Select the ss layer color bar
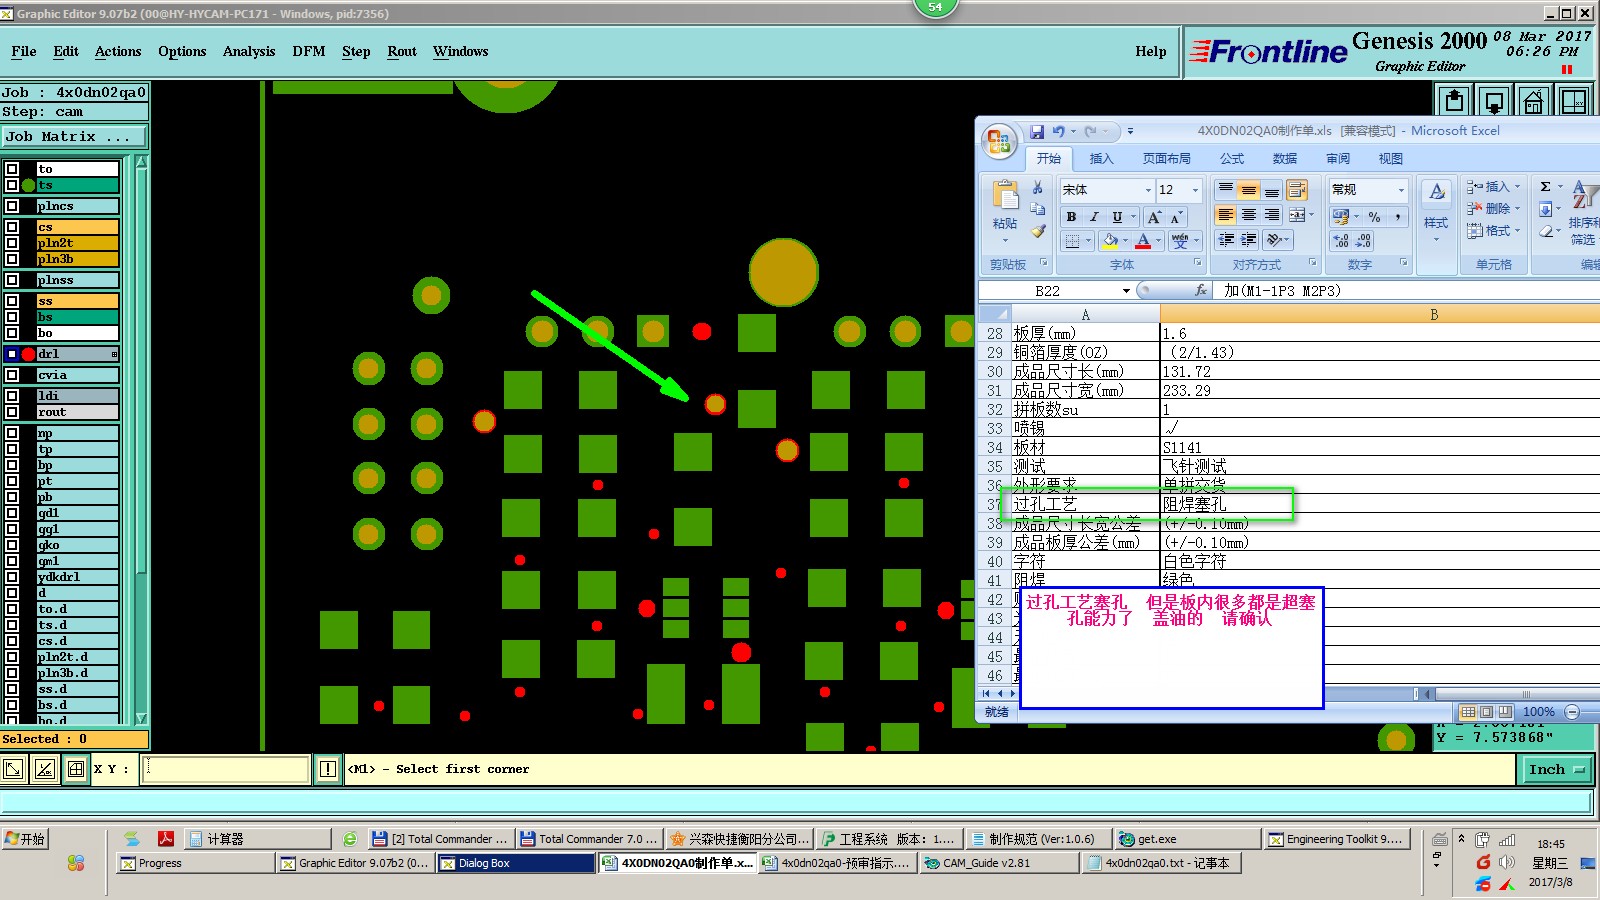 point(77,301)
